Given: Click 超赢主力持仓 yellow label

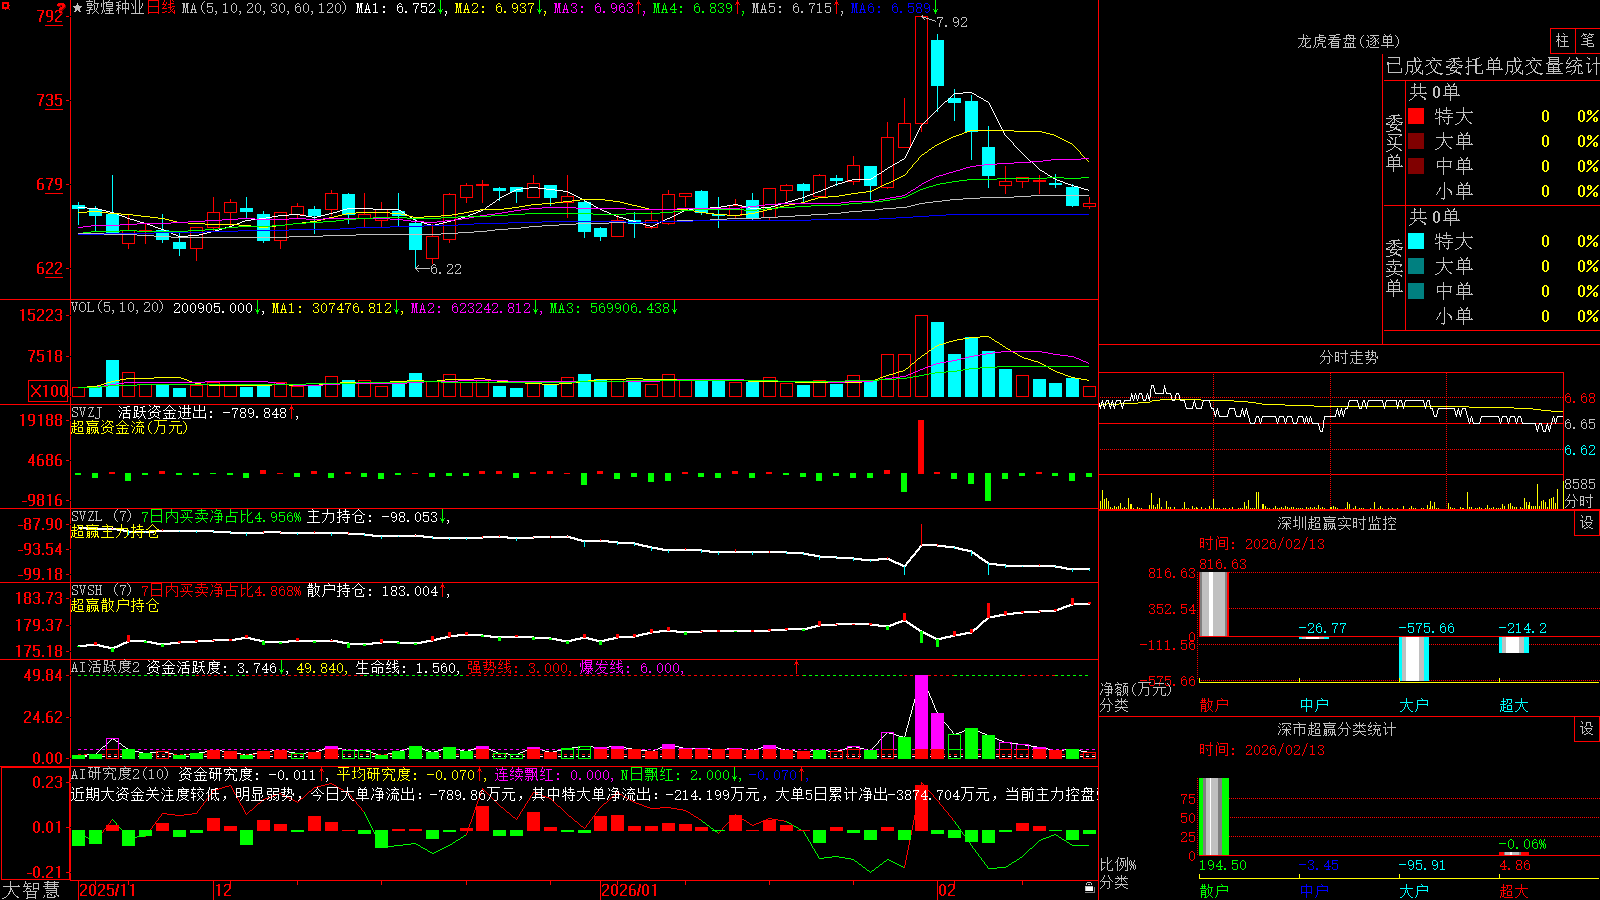Looking at the screenshot, I should (115, 532).
